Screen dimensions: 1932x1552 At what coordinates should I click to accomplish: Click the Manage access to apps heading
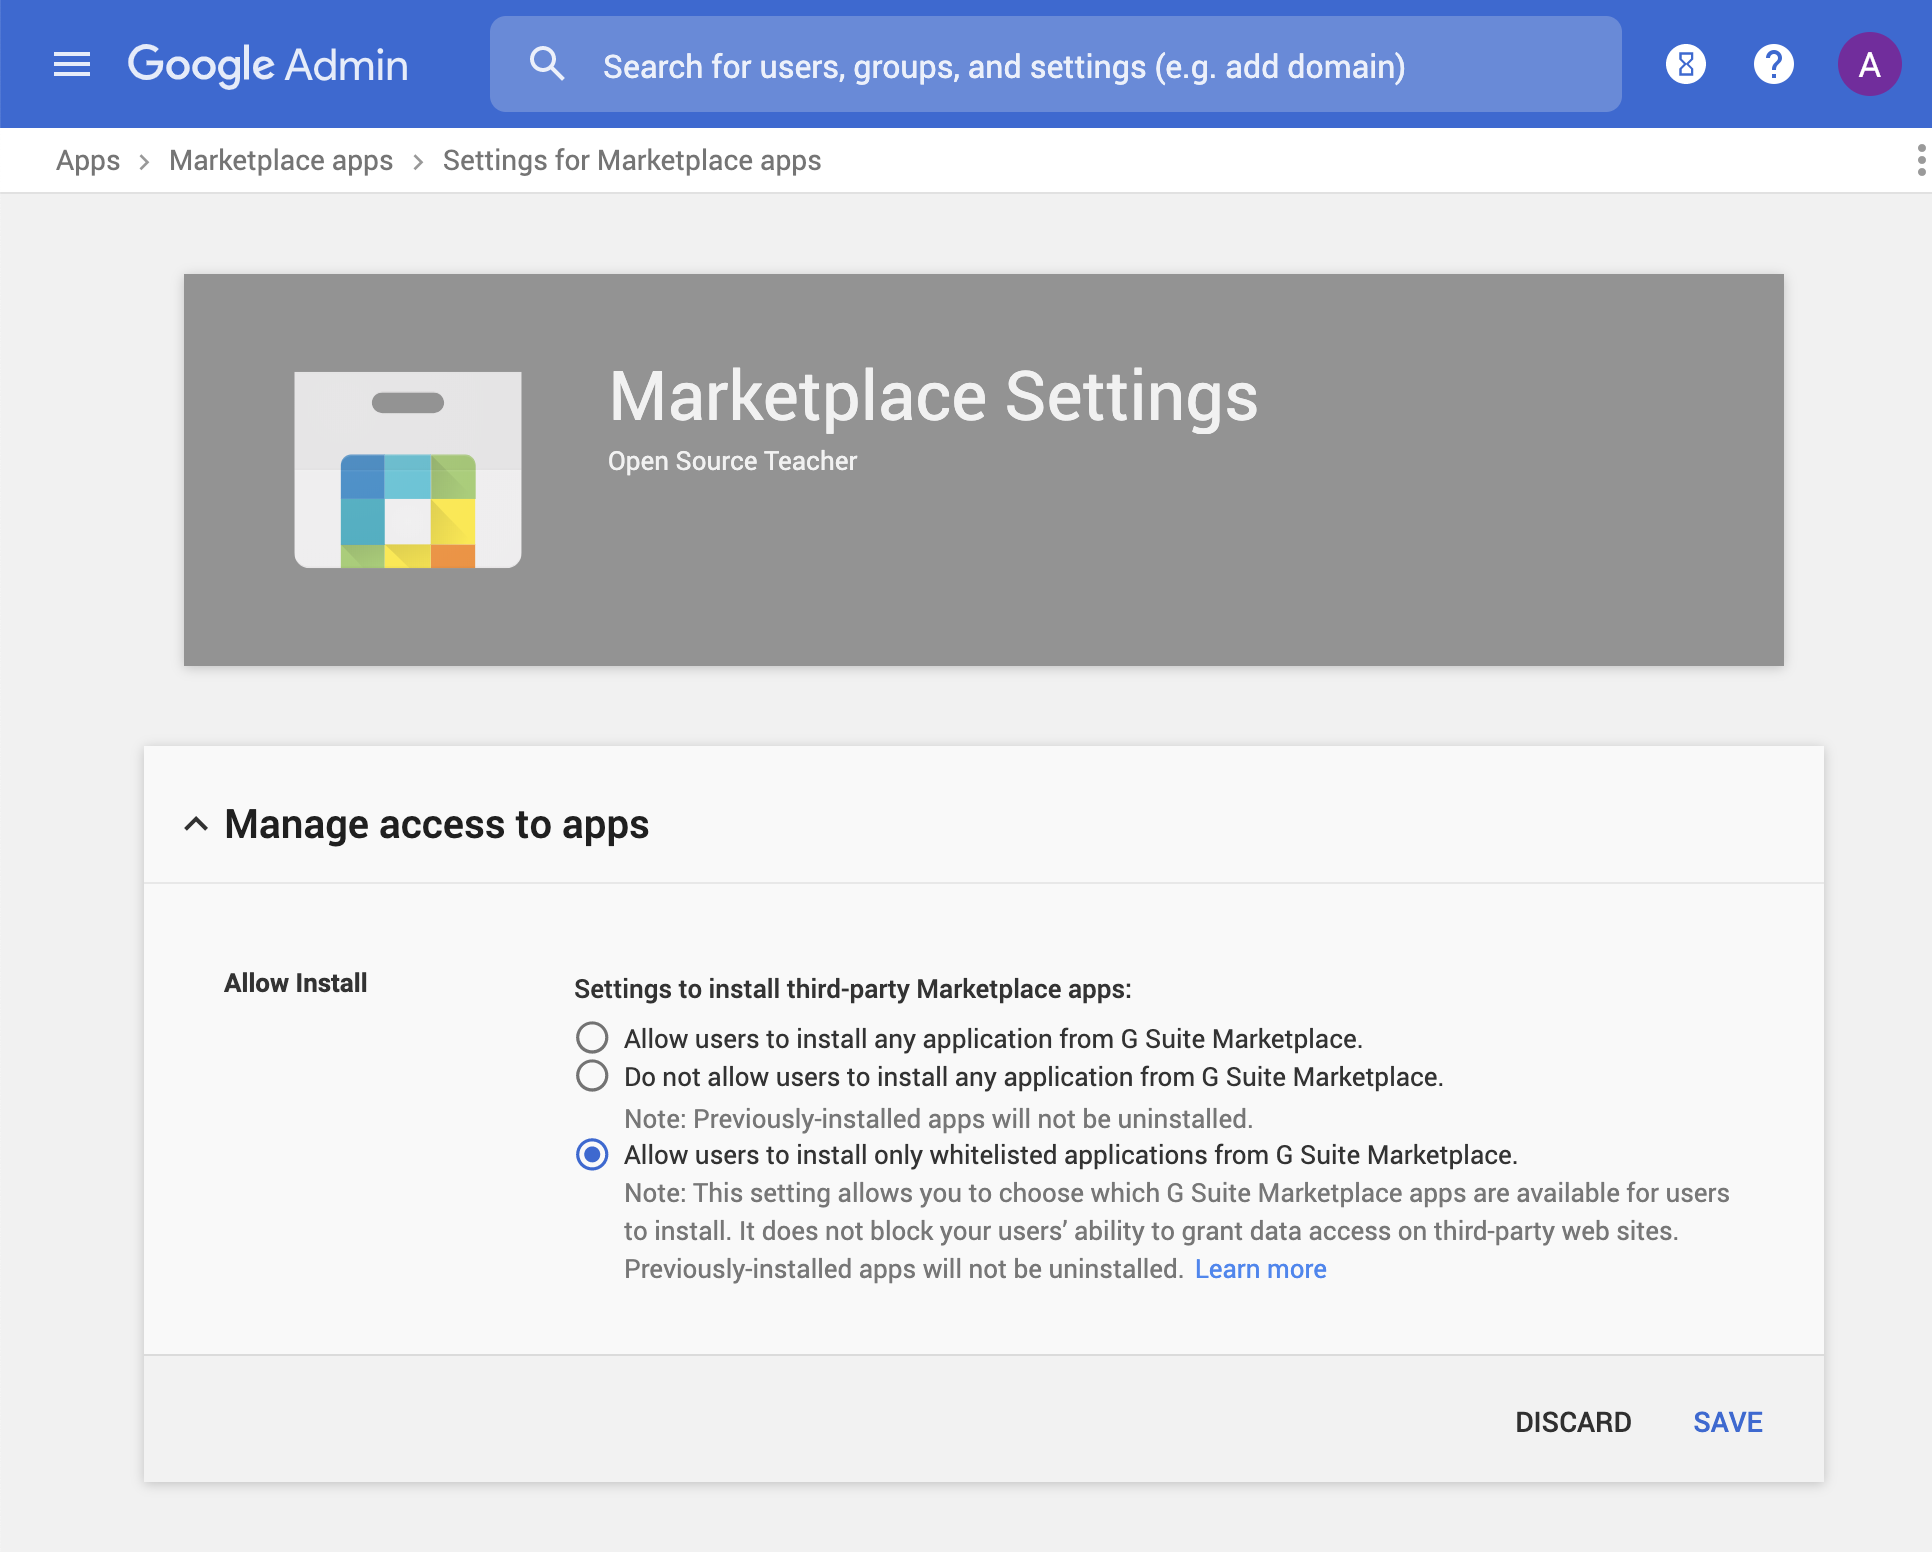point(436,825)
